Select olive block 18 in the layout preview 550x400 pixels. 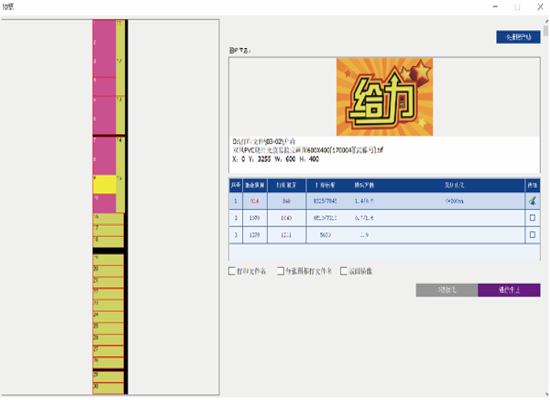108,242
